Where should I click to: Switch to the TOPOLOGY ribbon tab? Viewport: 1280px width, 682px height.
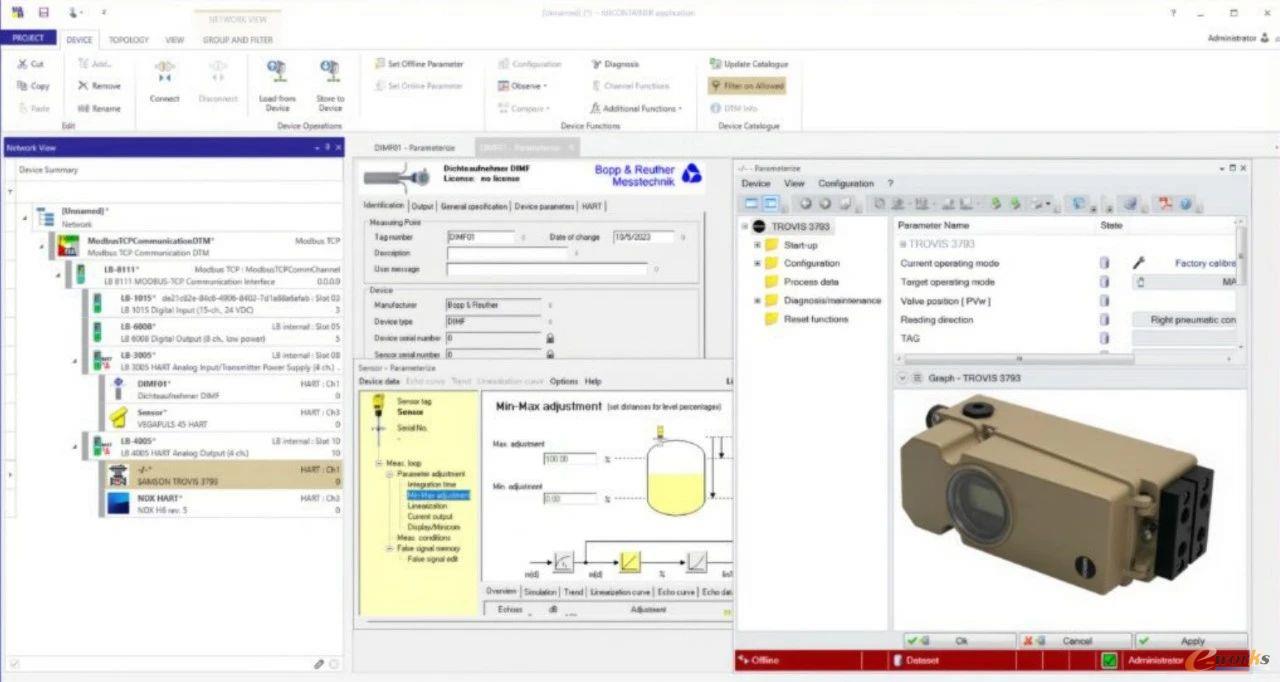click(128, 40)
